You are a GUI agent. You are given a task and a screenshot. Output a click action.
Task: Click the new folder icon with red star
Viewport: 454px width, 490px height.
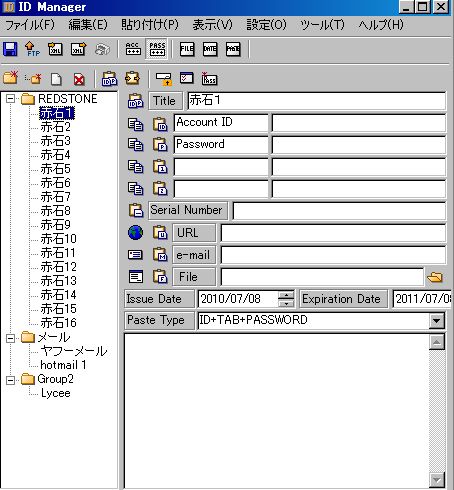[11, 77]
